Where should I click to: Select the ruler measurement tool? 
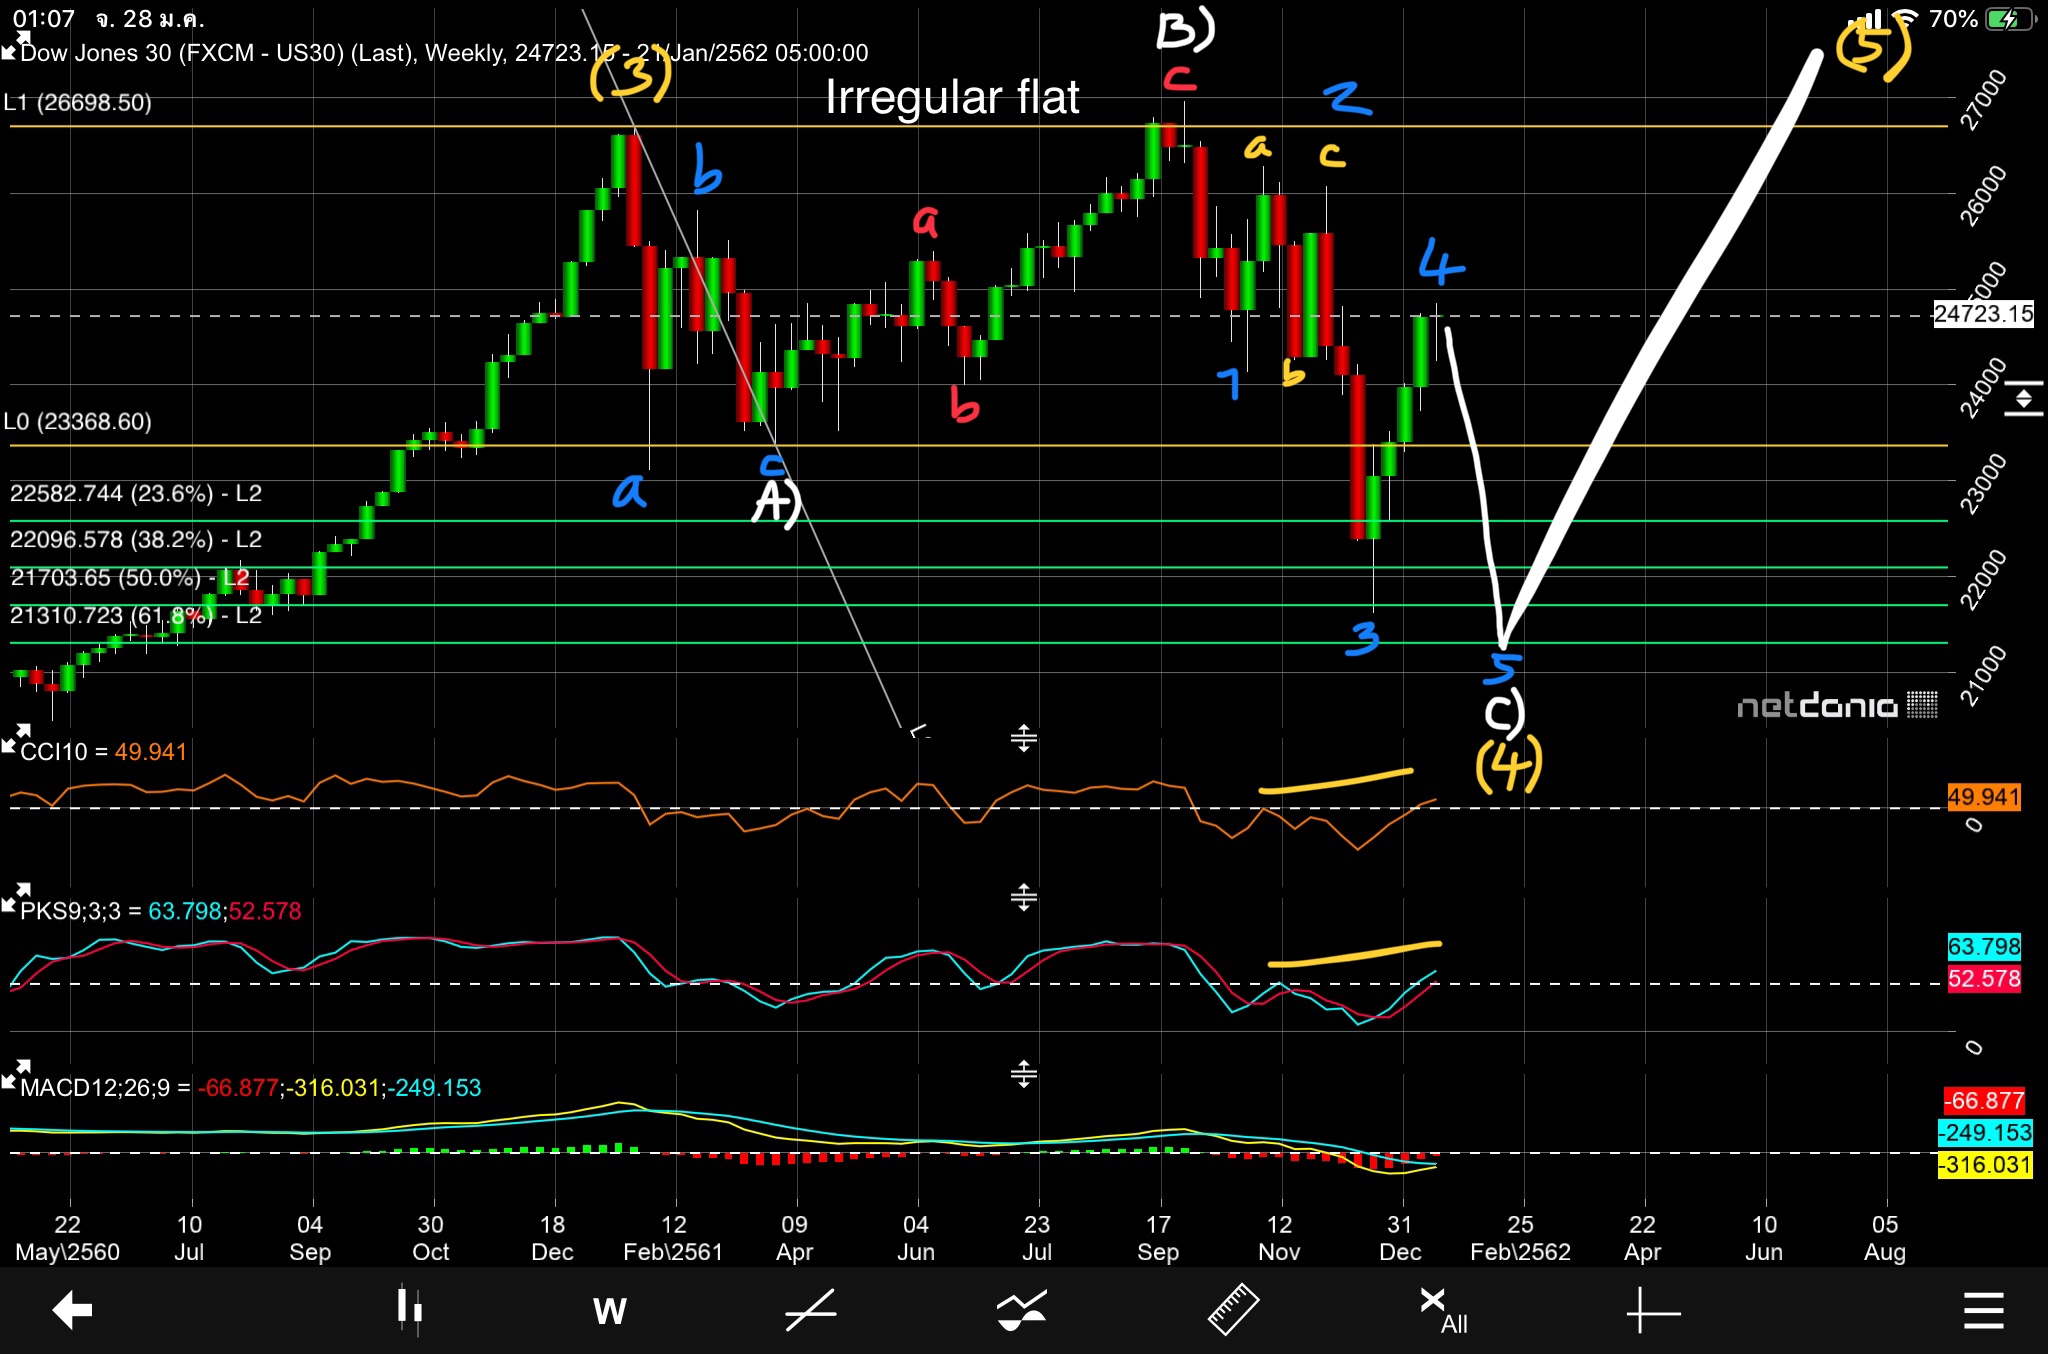(x=1233, y=1310)
